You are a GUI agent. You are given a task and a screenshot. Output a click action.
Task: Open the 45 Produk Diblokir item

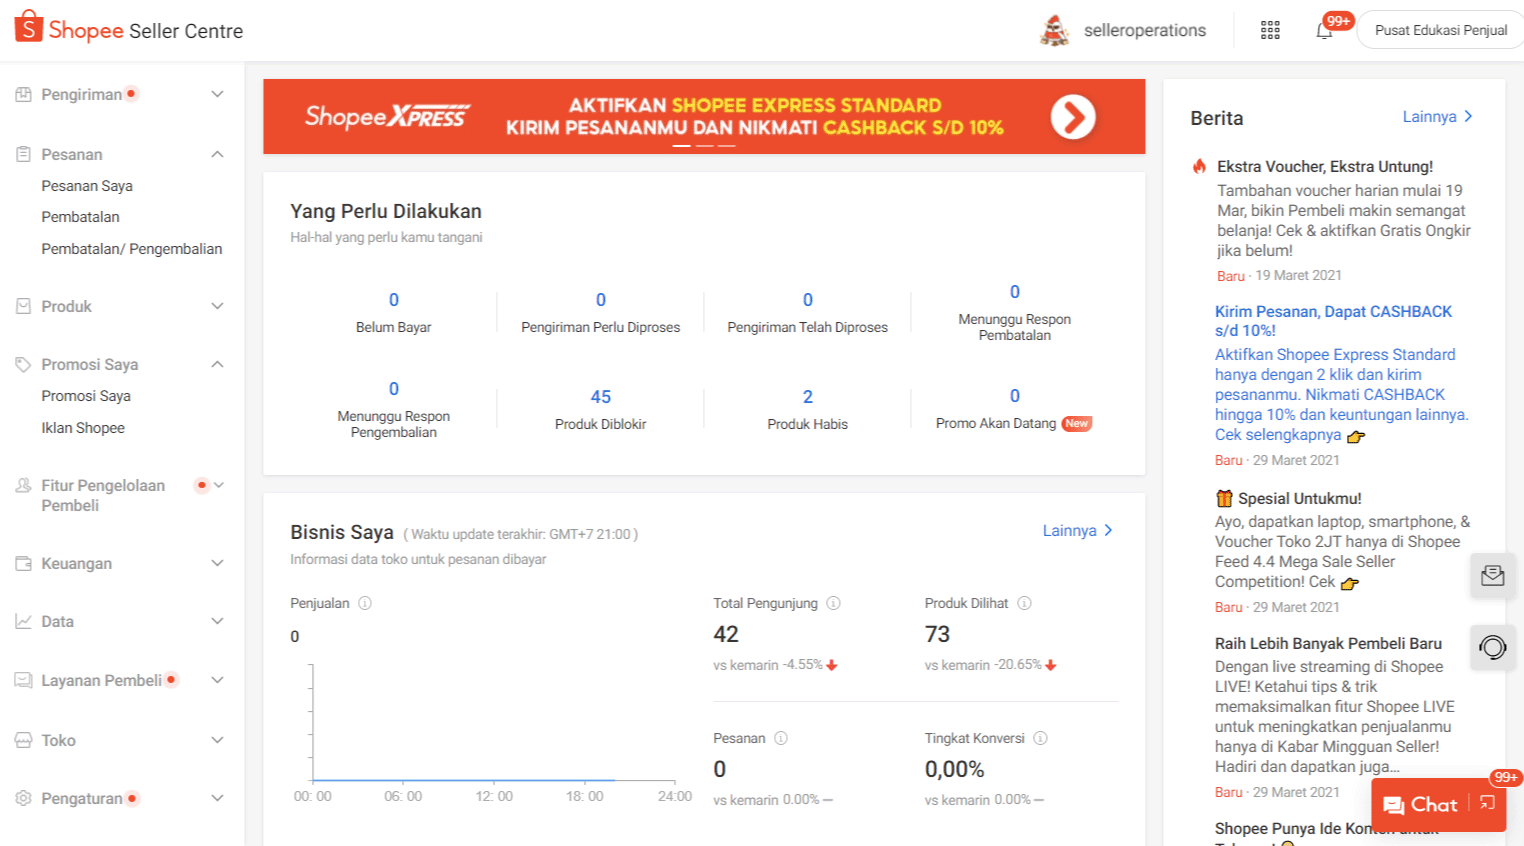tap(601, 409)
